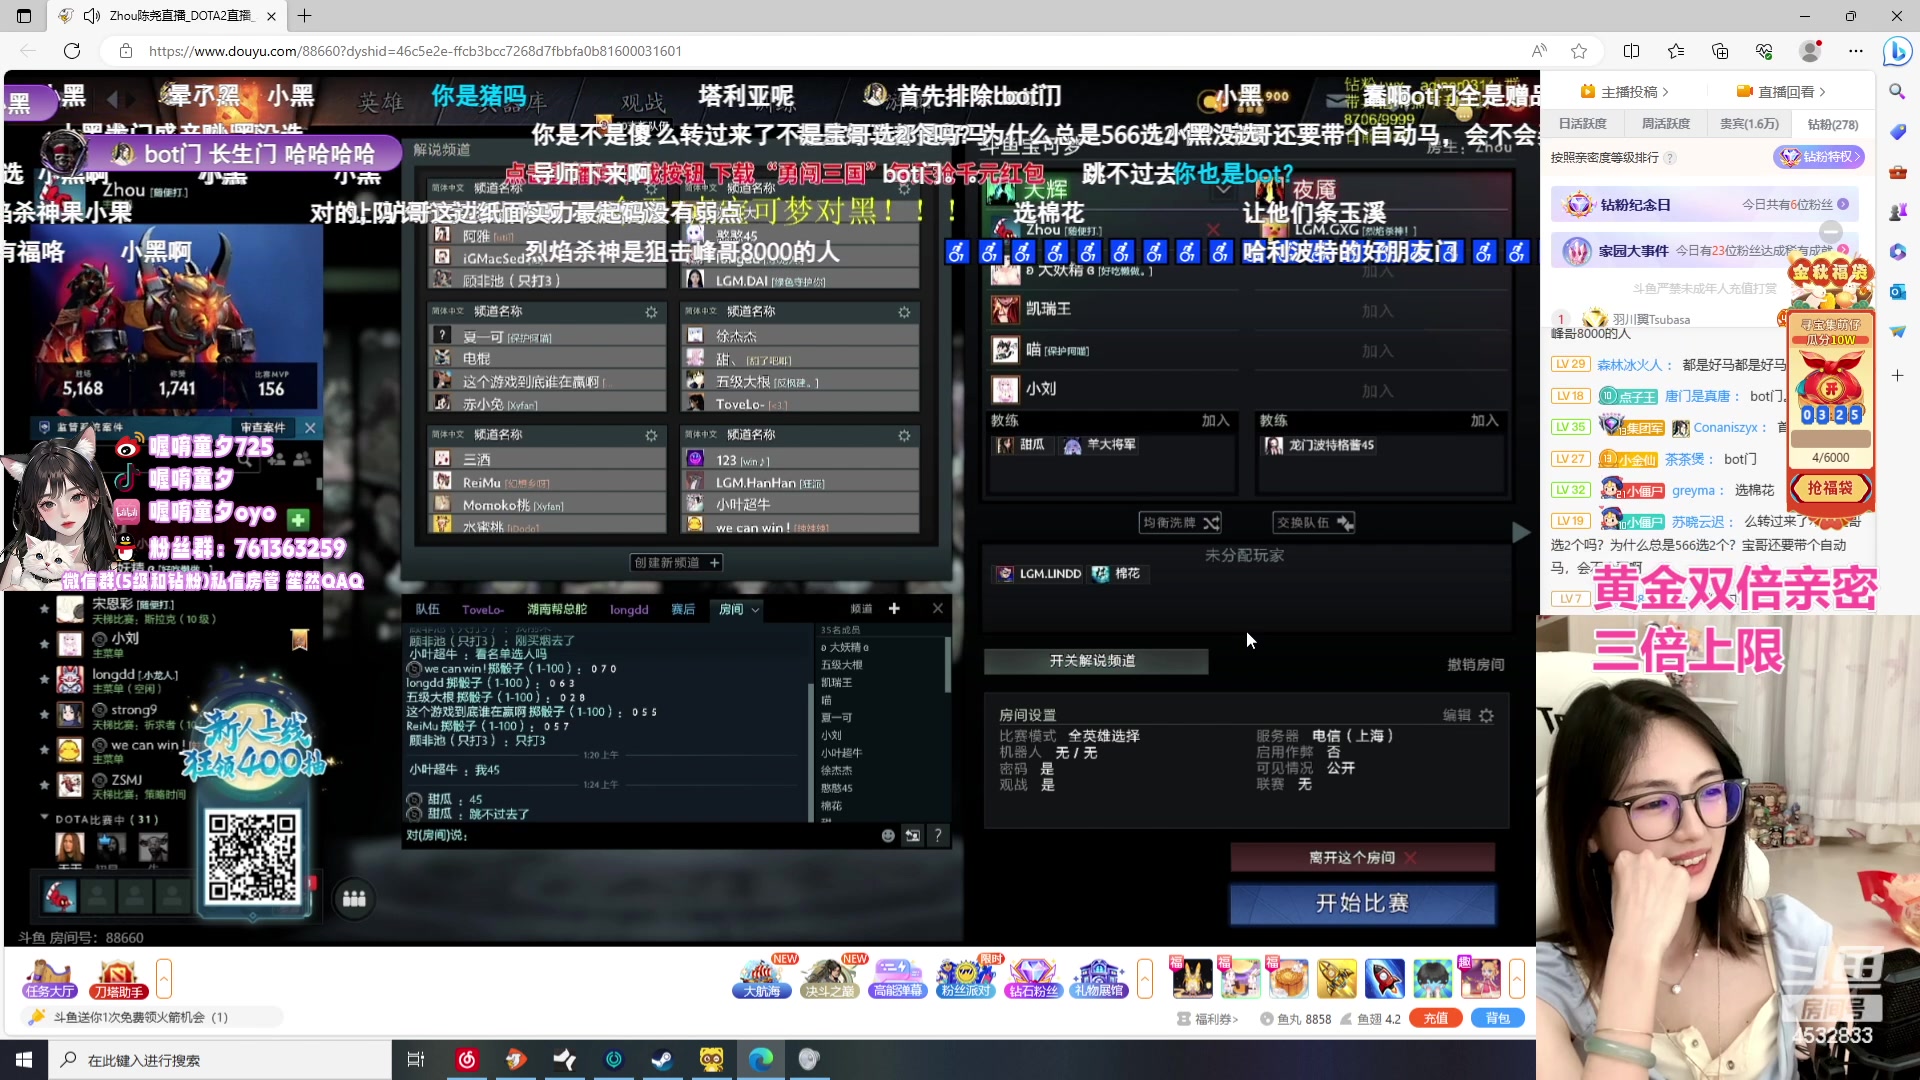Go back using browser back arrow
The width and height of the screenshot is (1920, 1080).
pyautogui.click(x=28, y=51)
